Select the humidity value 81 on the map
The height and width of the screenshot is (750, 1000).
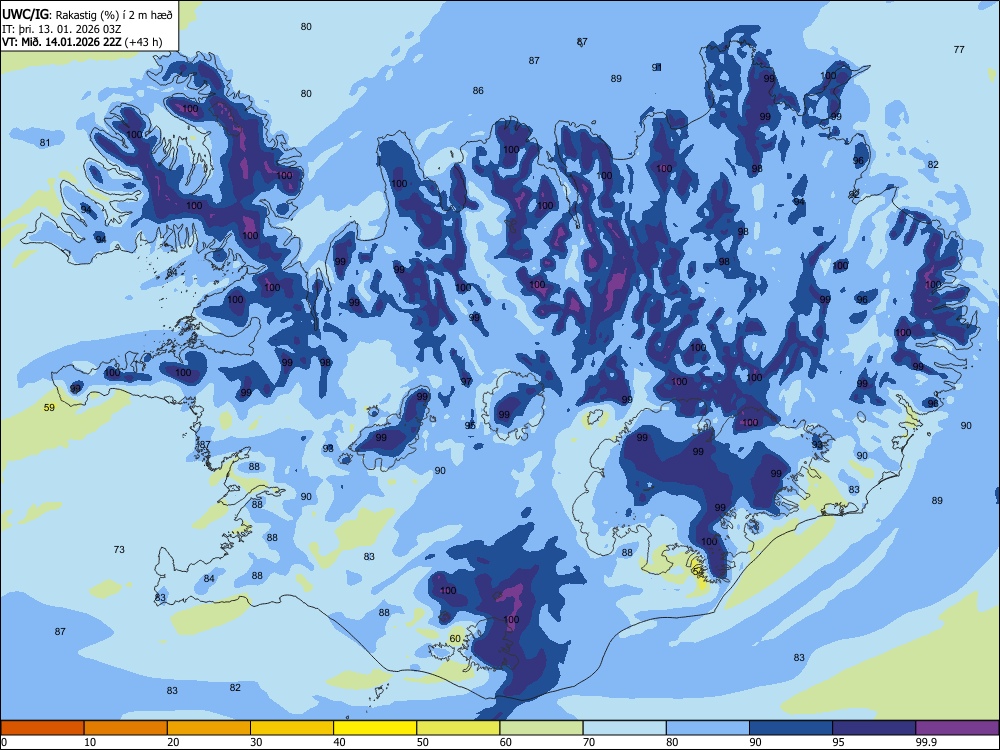tap(45, 143)
